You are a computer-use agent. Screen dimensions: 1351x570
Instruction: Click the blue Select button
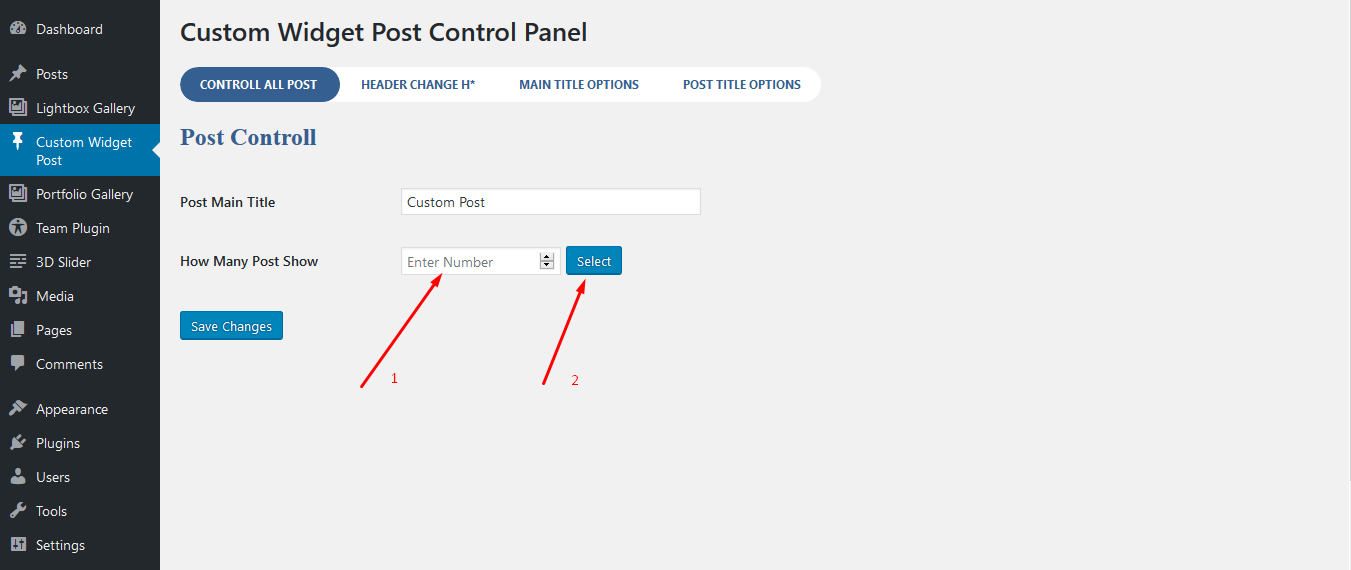tap(594, 261)
